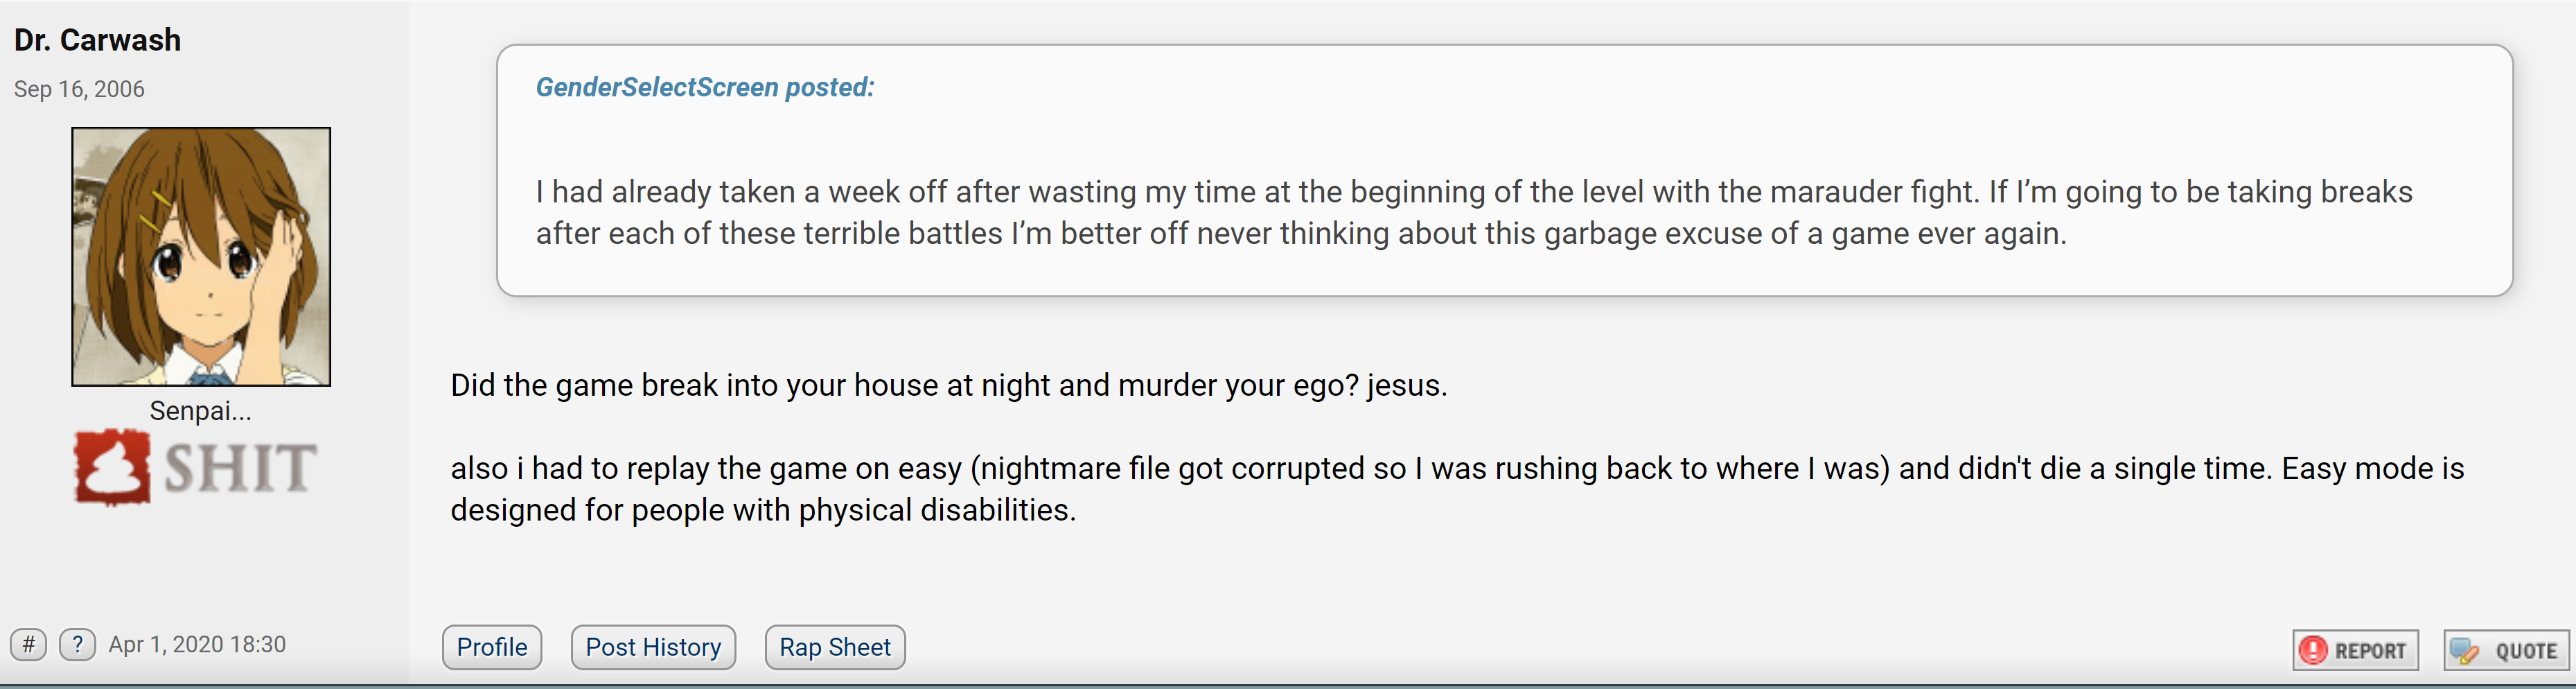2576x689 pixels.
Task: Click the Dr. Carwash username
Action: point(97,40)
